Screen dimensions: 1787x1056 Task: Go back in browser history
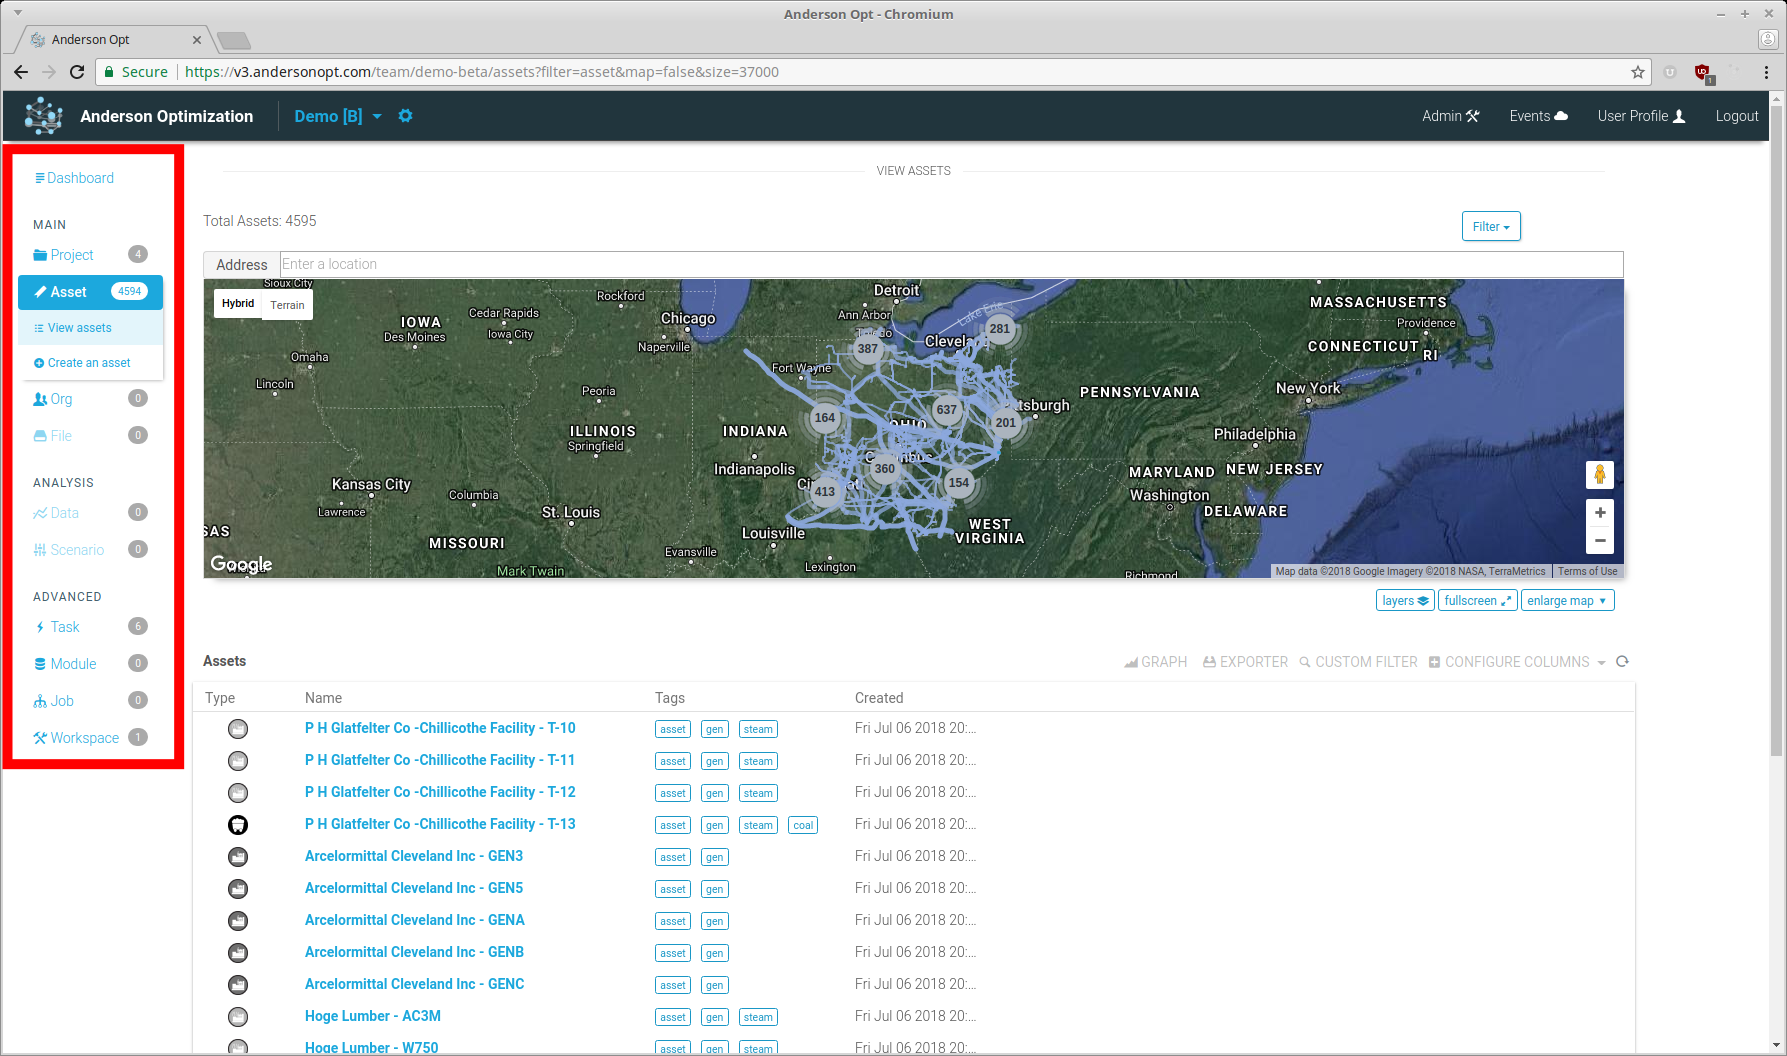(21, 72)
